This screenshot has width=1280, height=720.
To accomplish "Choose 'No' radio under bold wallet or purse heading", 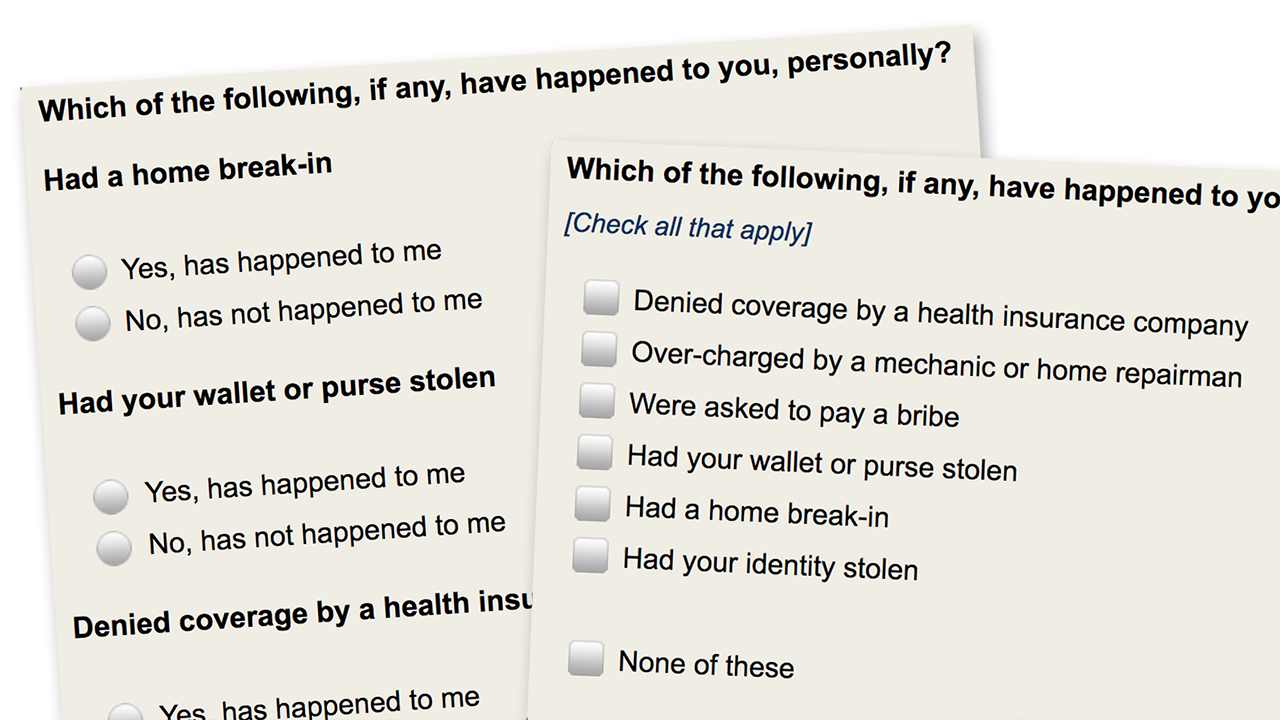I will pos(114,546).
